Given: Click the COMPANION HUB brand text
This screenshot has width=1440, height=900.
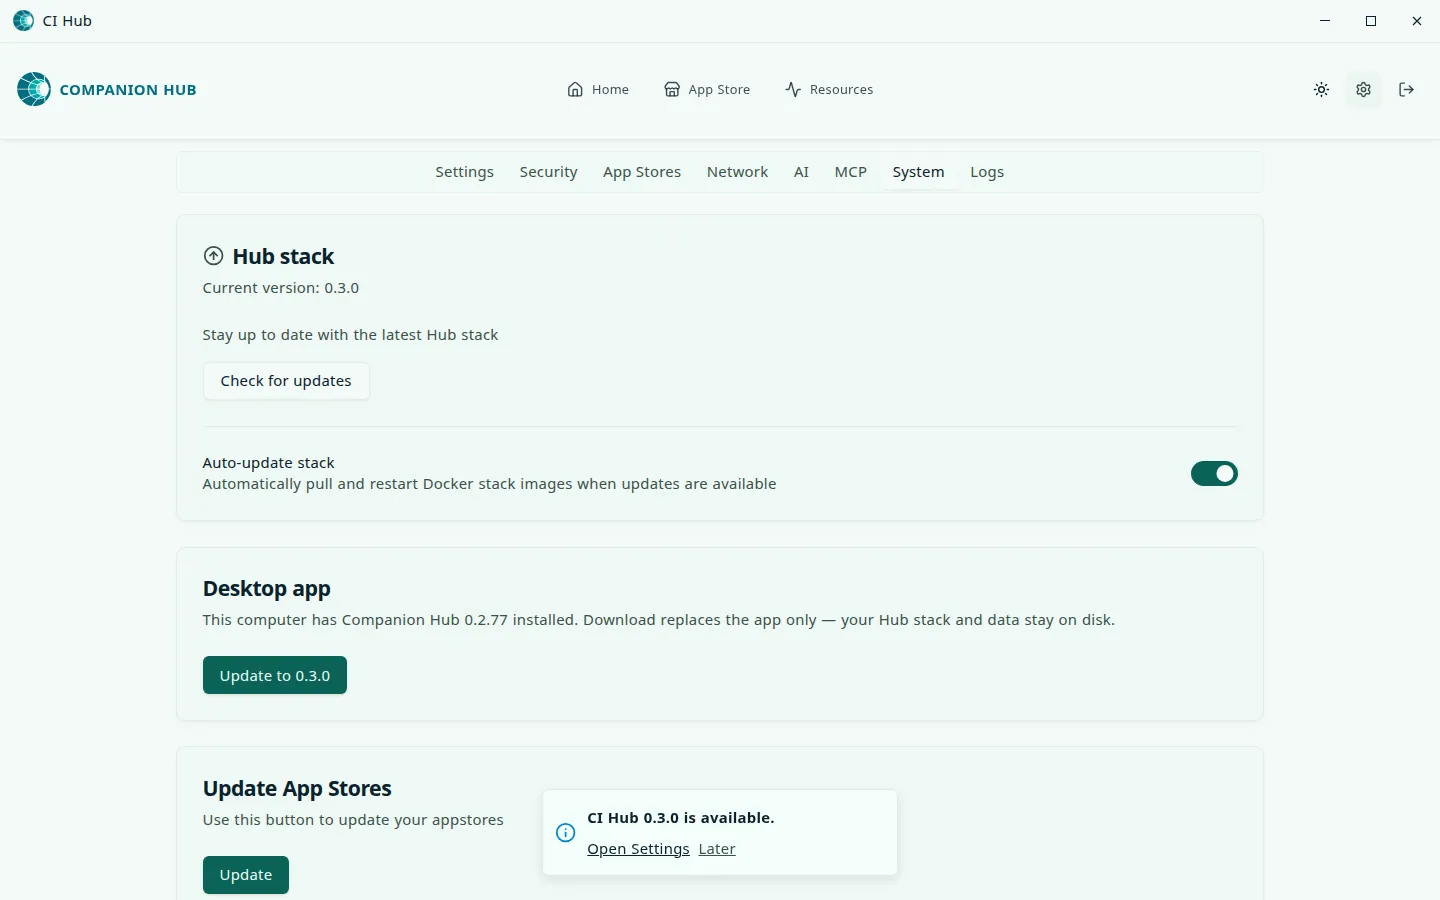Looking at the screenshot, I should pos(128,90).
